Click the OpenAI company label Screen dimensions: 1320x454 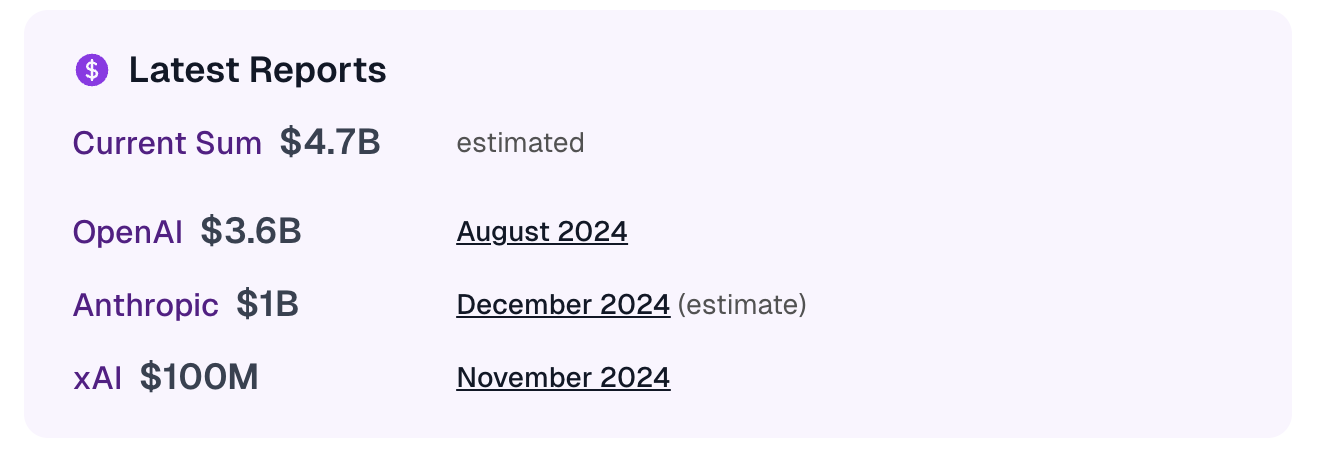128,232
